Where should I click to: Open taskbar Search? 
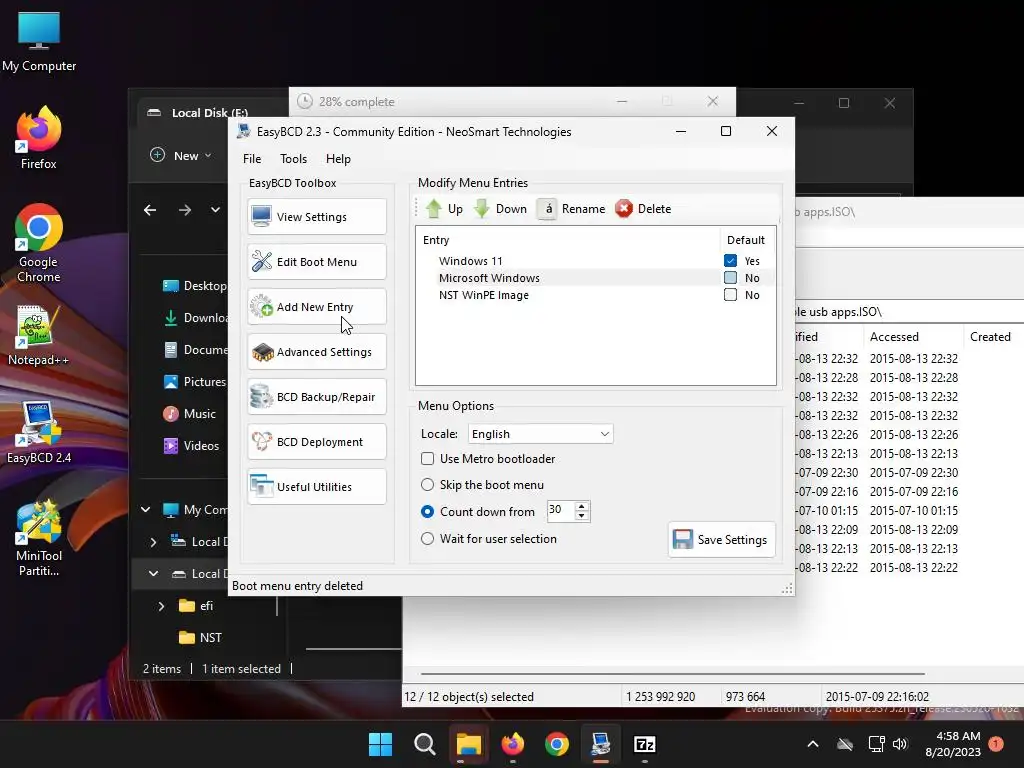(x=424, y=744)
